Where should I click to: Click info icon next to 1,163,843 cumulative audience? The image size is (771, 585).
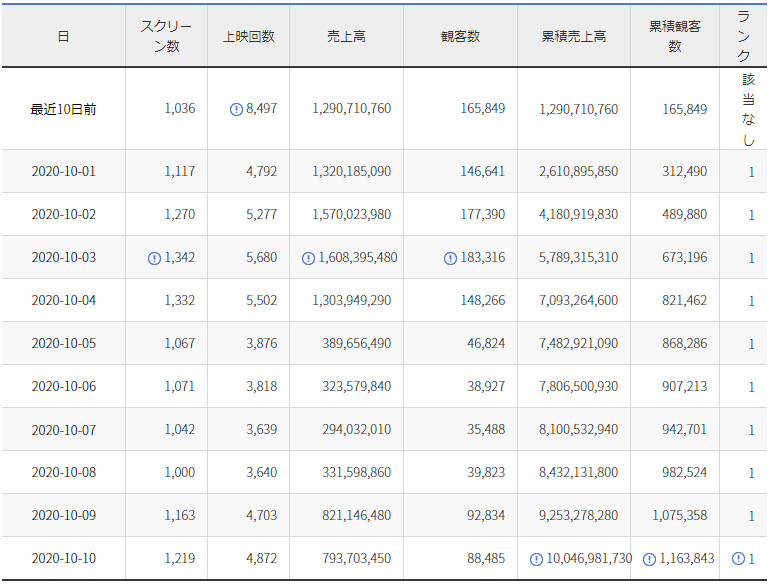click(x=649, y=559)
